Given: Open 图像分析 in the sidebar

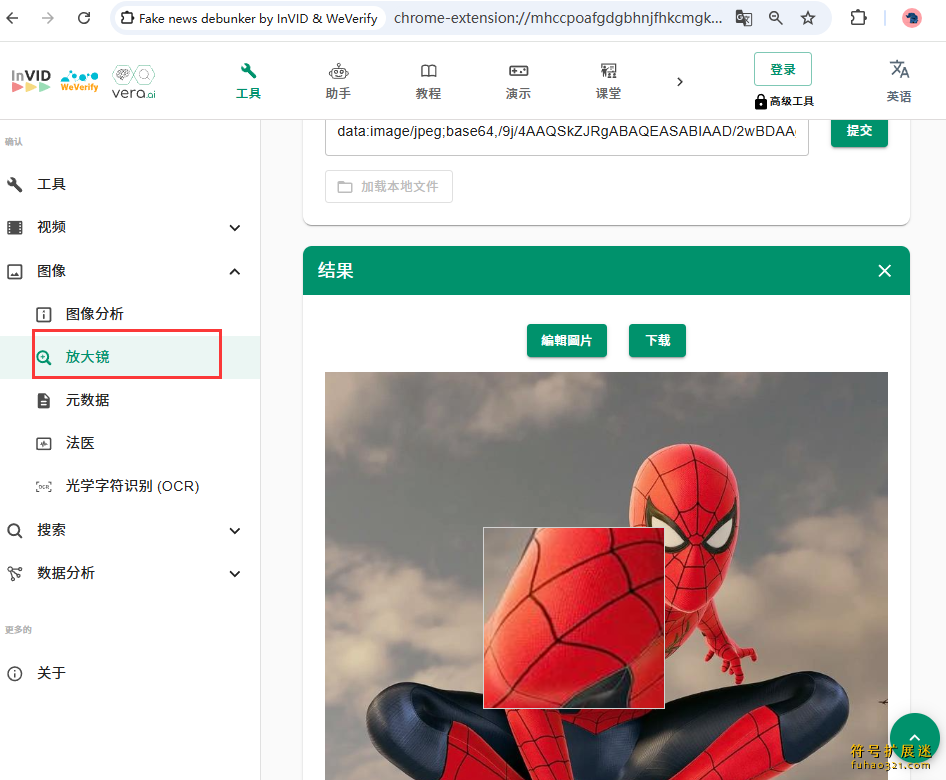Looking at the screenshot, I should pyautogui.click(x=130, y=314).
